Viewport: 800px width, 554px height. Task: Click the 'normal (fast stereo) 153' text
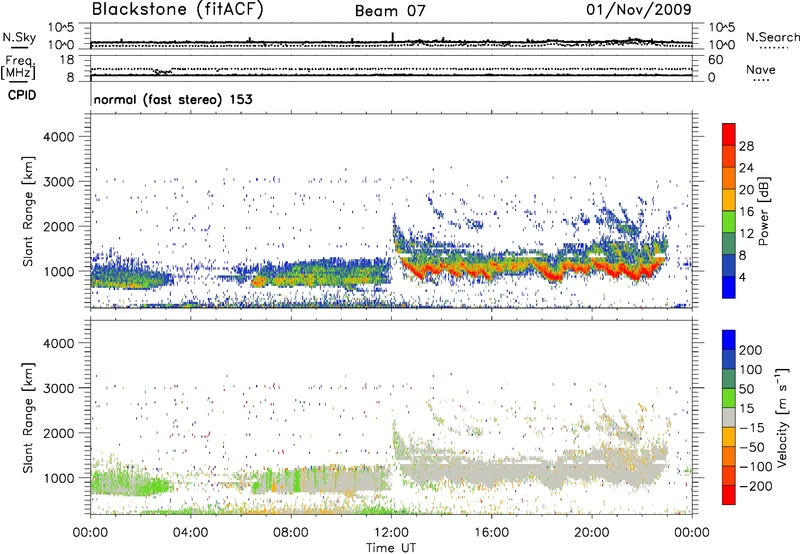173,100
